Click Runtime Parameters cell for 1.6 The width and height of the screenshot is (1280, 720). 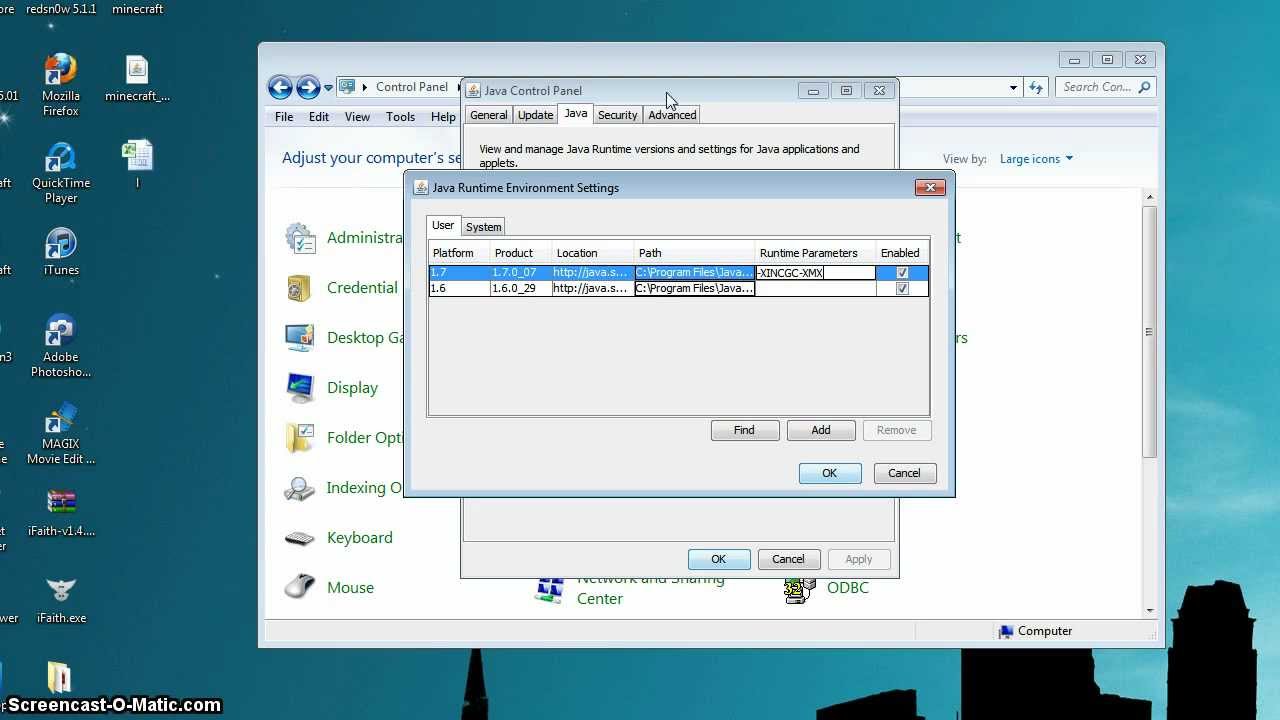click(816, 289)
